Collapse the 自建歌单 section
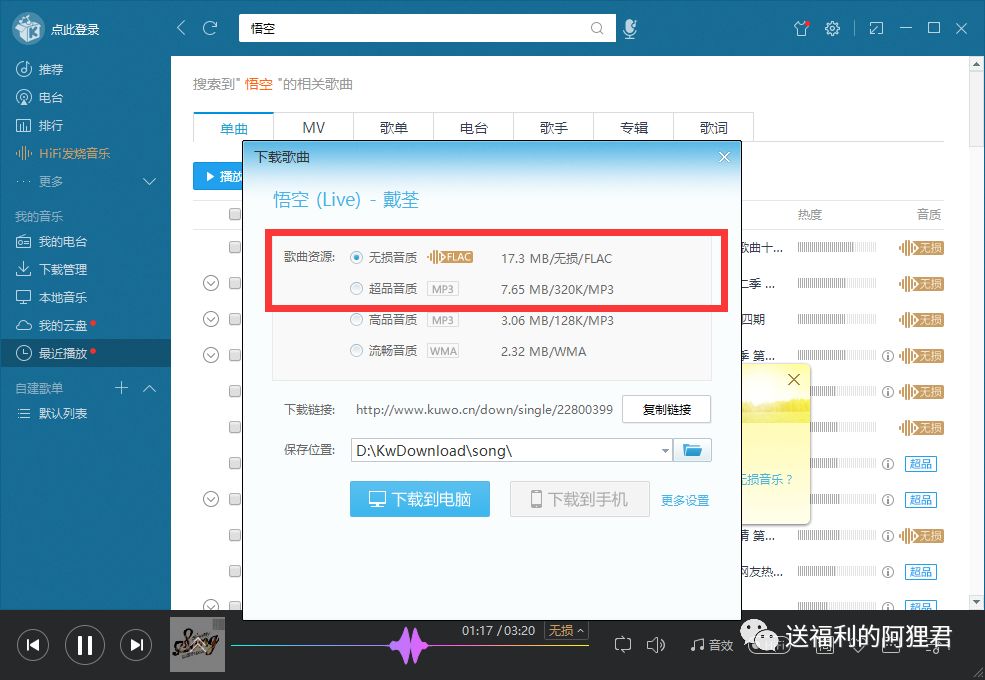Viewport: 985px width, 680px height. tap(150, 388)
